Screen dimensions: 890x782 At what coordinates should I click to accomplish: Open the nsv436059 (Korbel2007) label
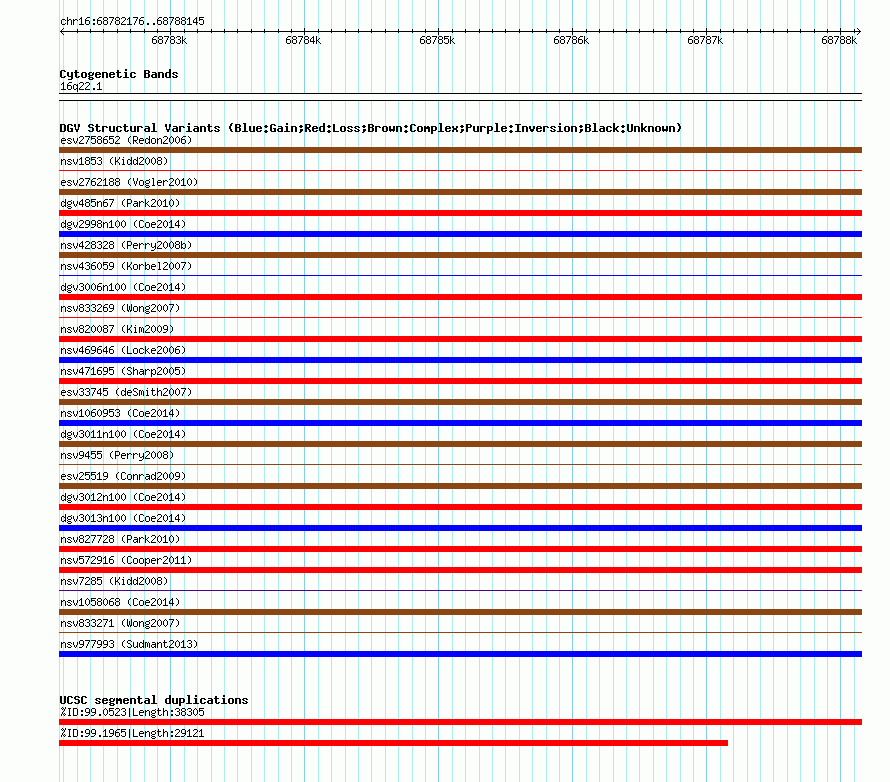click(x=126, y=266)
